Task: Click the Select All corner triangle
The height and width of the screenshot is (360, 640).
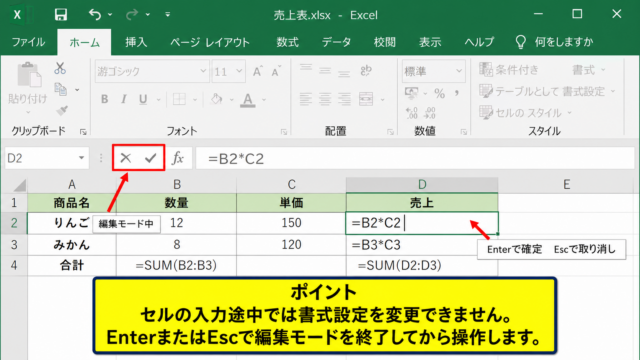Action: (x=19, y=185)
